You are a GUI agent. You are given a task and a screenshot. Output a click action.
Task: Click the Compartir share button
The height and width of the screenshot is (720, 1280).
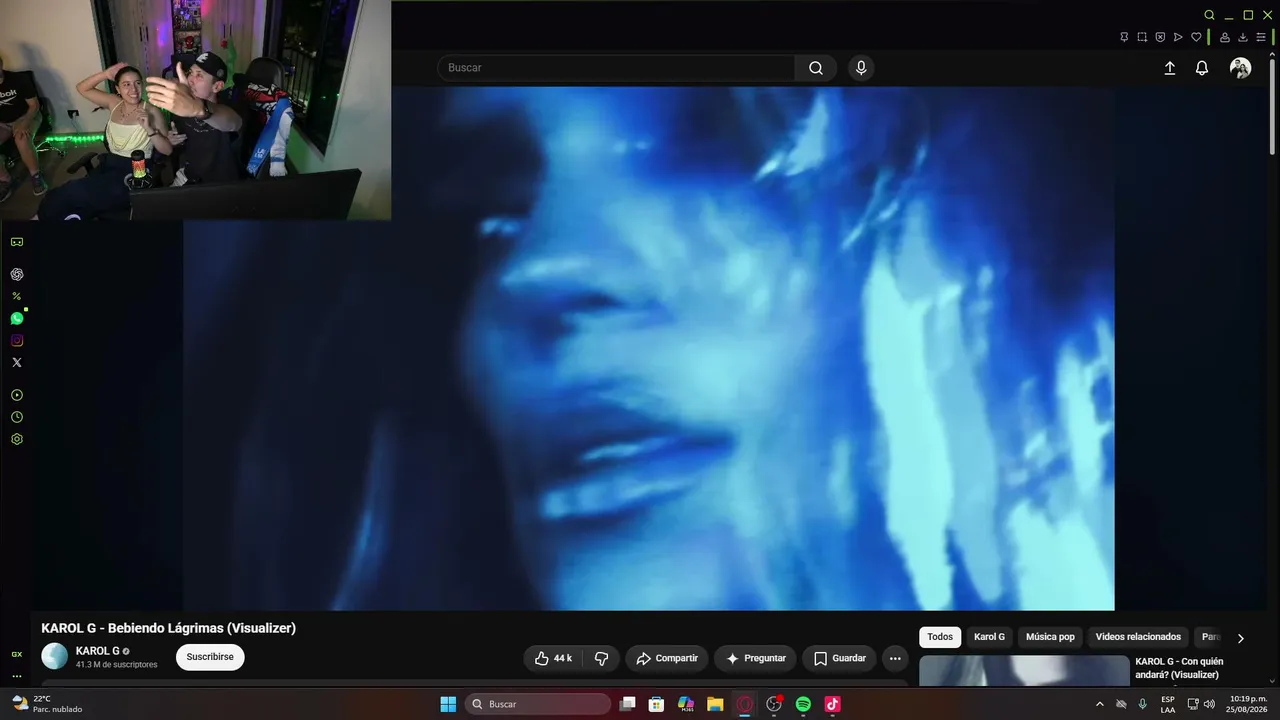tap(667, 658)
